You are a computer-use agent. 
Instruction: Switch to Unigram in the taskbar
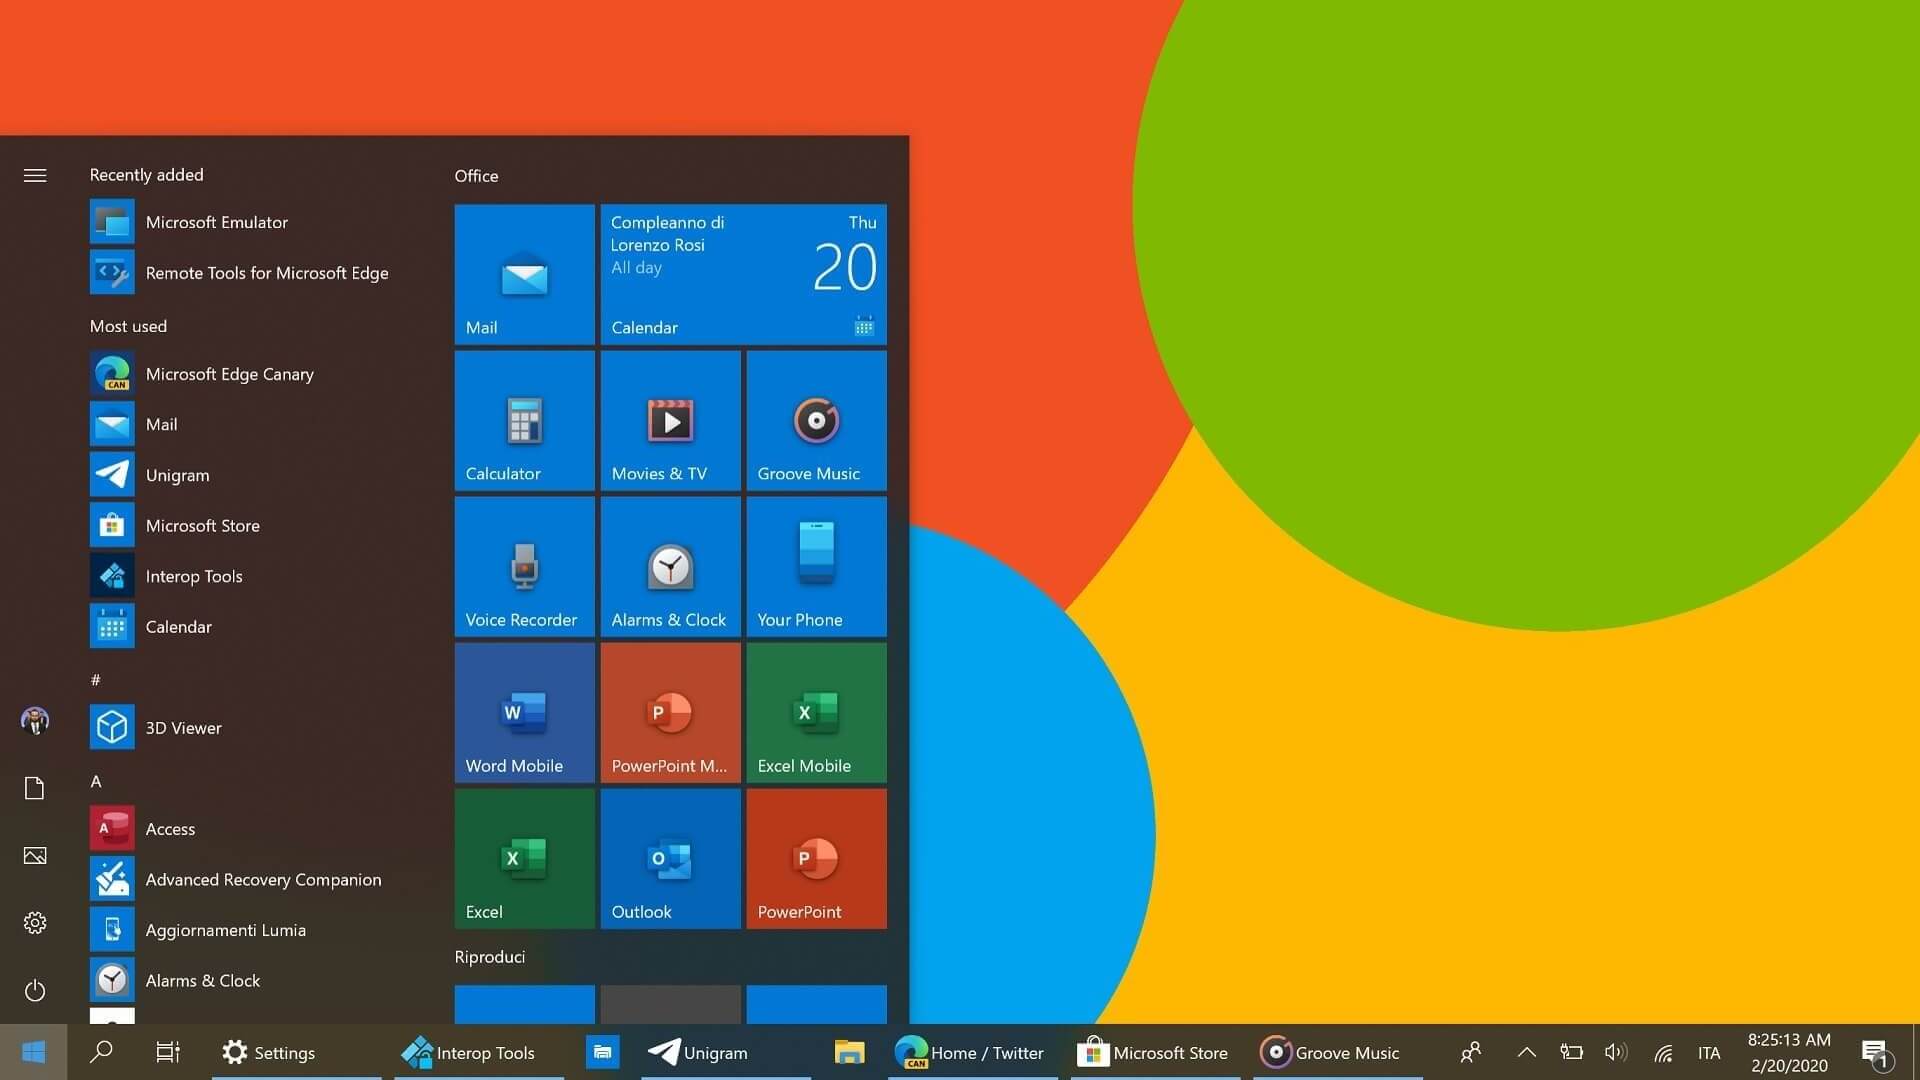[698, 1052]
